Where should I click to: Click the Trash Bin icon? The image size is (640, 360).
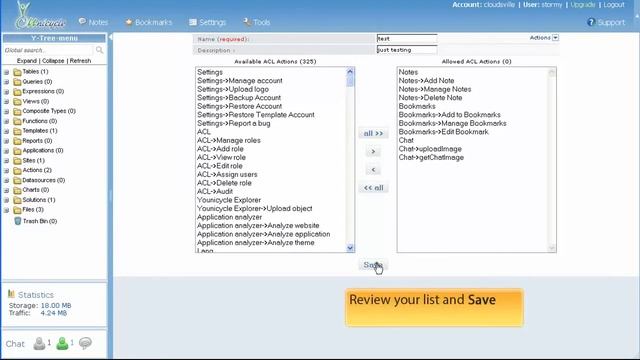(18, 221)
